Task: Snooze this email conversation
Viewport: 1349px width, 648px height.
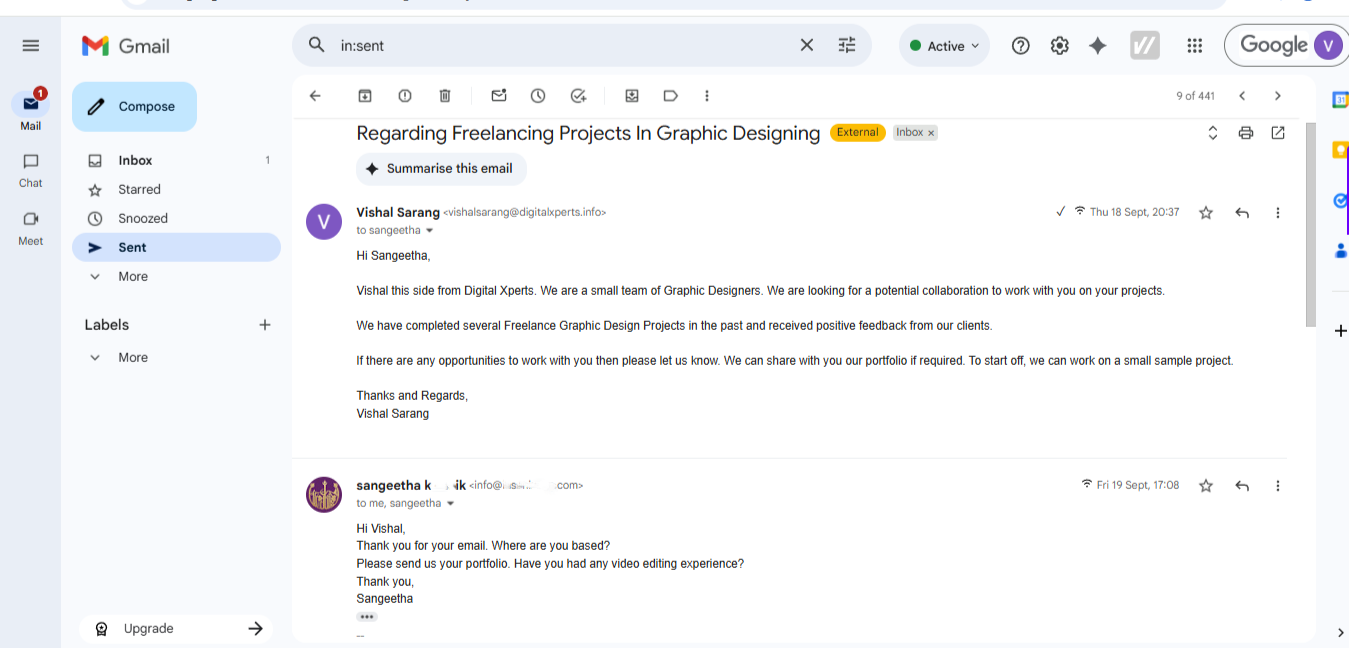Action: pyautogui.click(x=538, y=96)
